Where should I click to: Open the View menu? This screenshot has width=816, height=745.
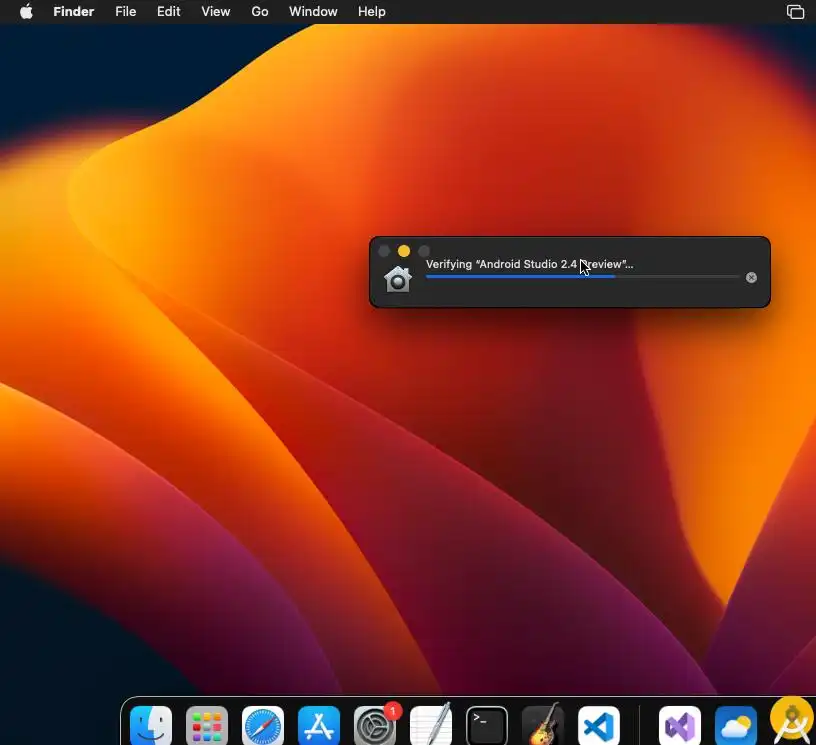pyautogui.click(x=215, y=11)
